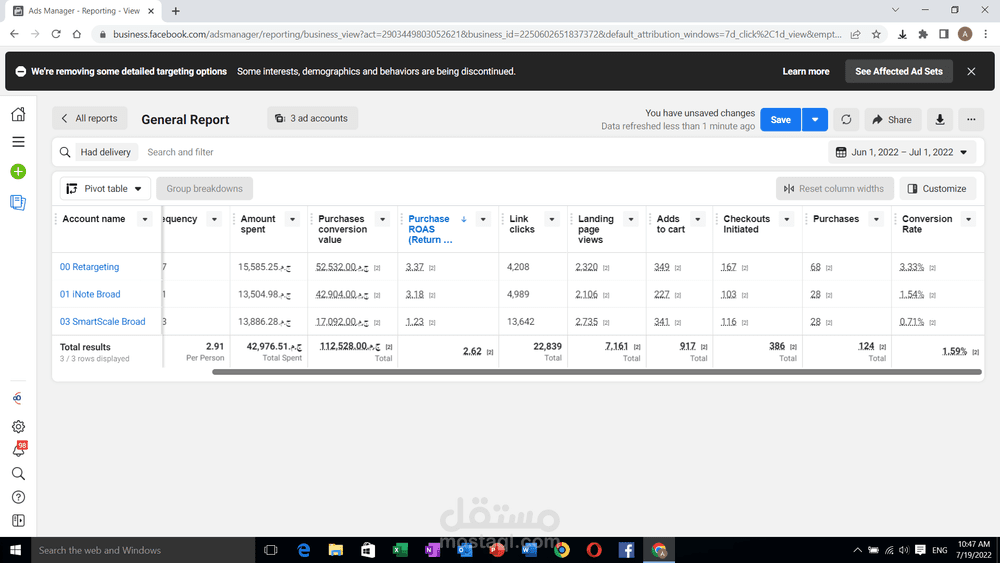Open the help question mark icon

[x=18, y=497]
